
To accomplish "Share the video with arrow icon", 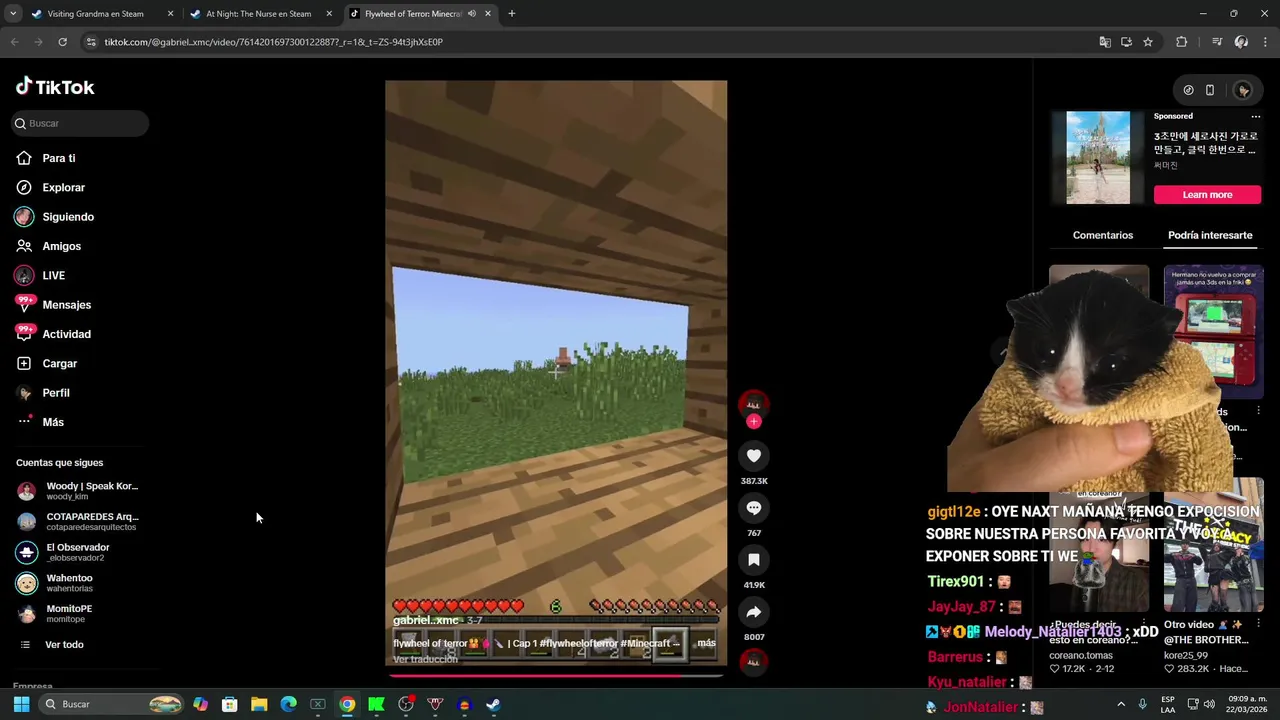I will point(754,612).
